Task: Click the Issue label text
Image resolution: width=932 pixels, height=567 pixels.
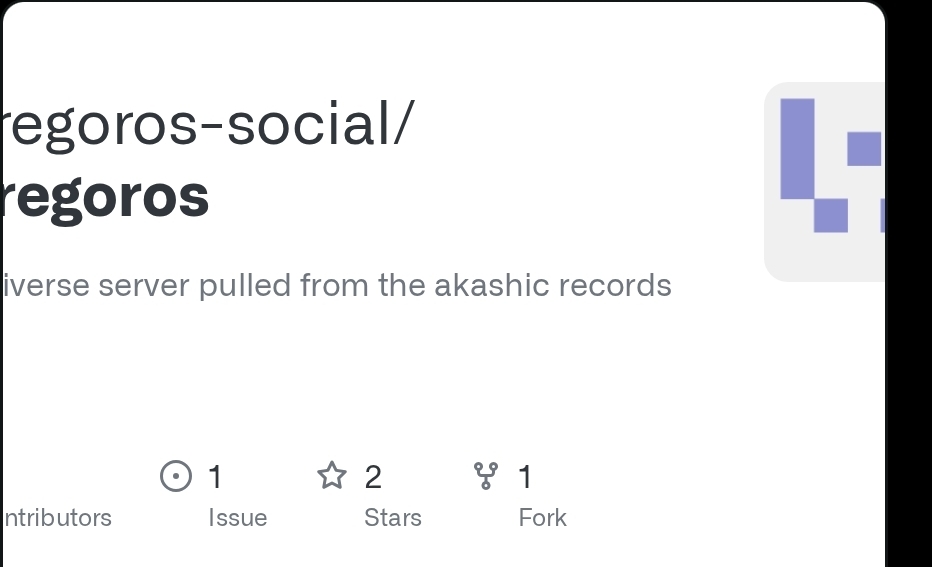Action: pyautogui.click(x=238, y=518)
